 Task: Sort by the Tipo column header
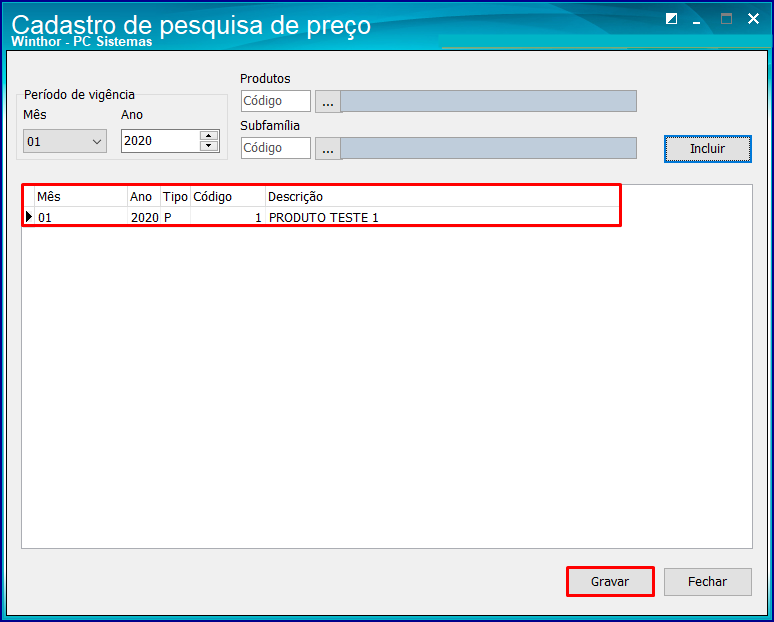point(175,196)
